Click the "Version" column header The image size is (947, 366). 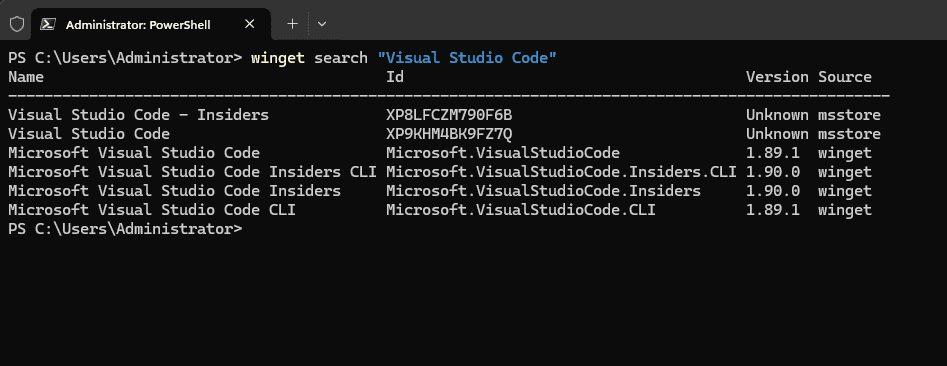coord(777,77)
